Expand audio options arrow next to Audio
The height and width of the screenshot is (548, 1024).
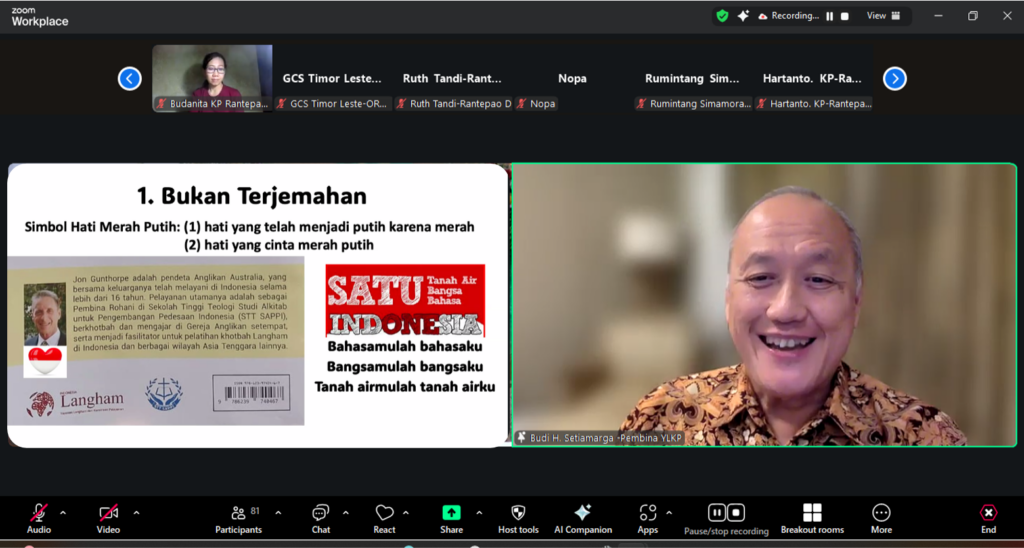63,512
